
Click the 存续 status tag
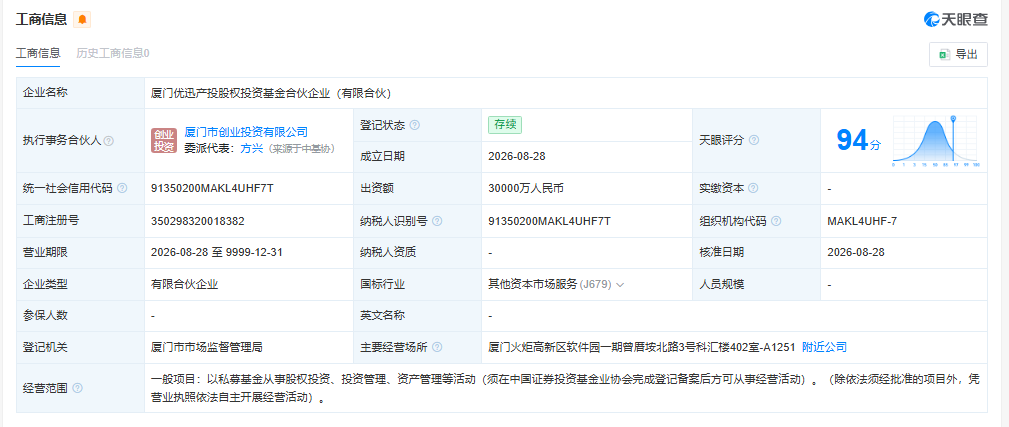pos(505,125)
